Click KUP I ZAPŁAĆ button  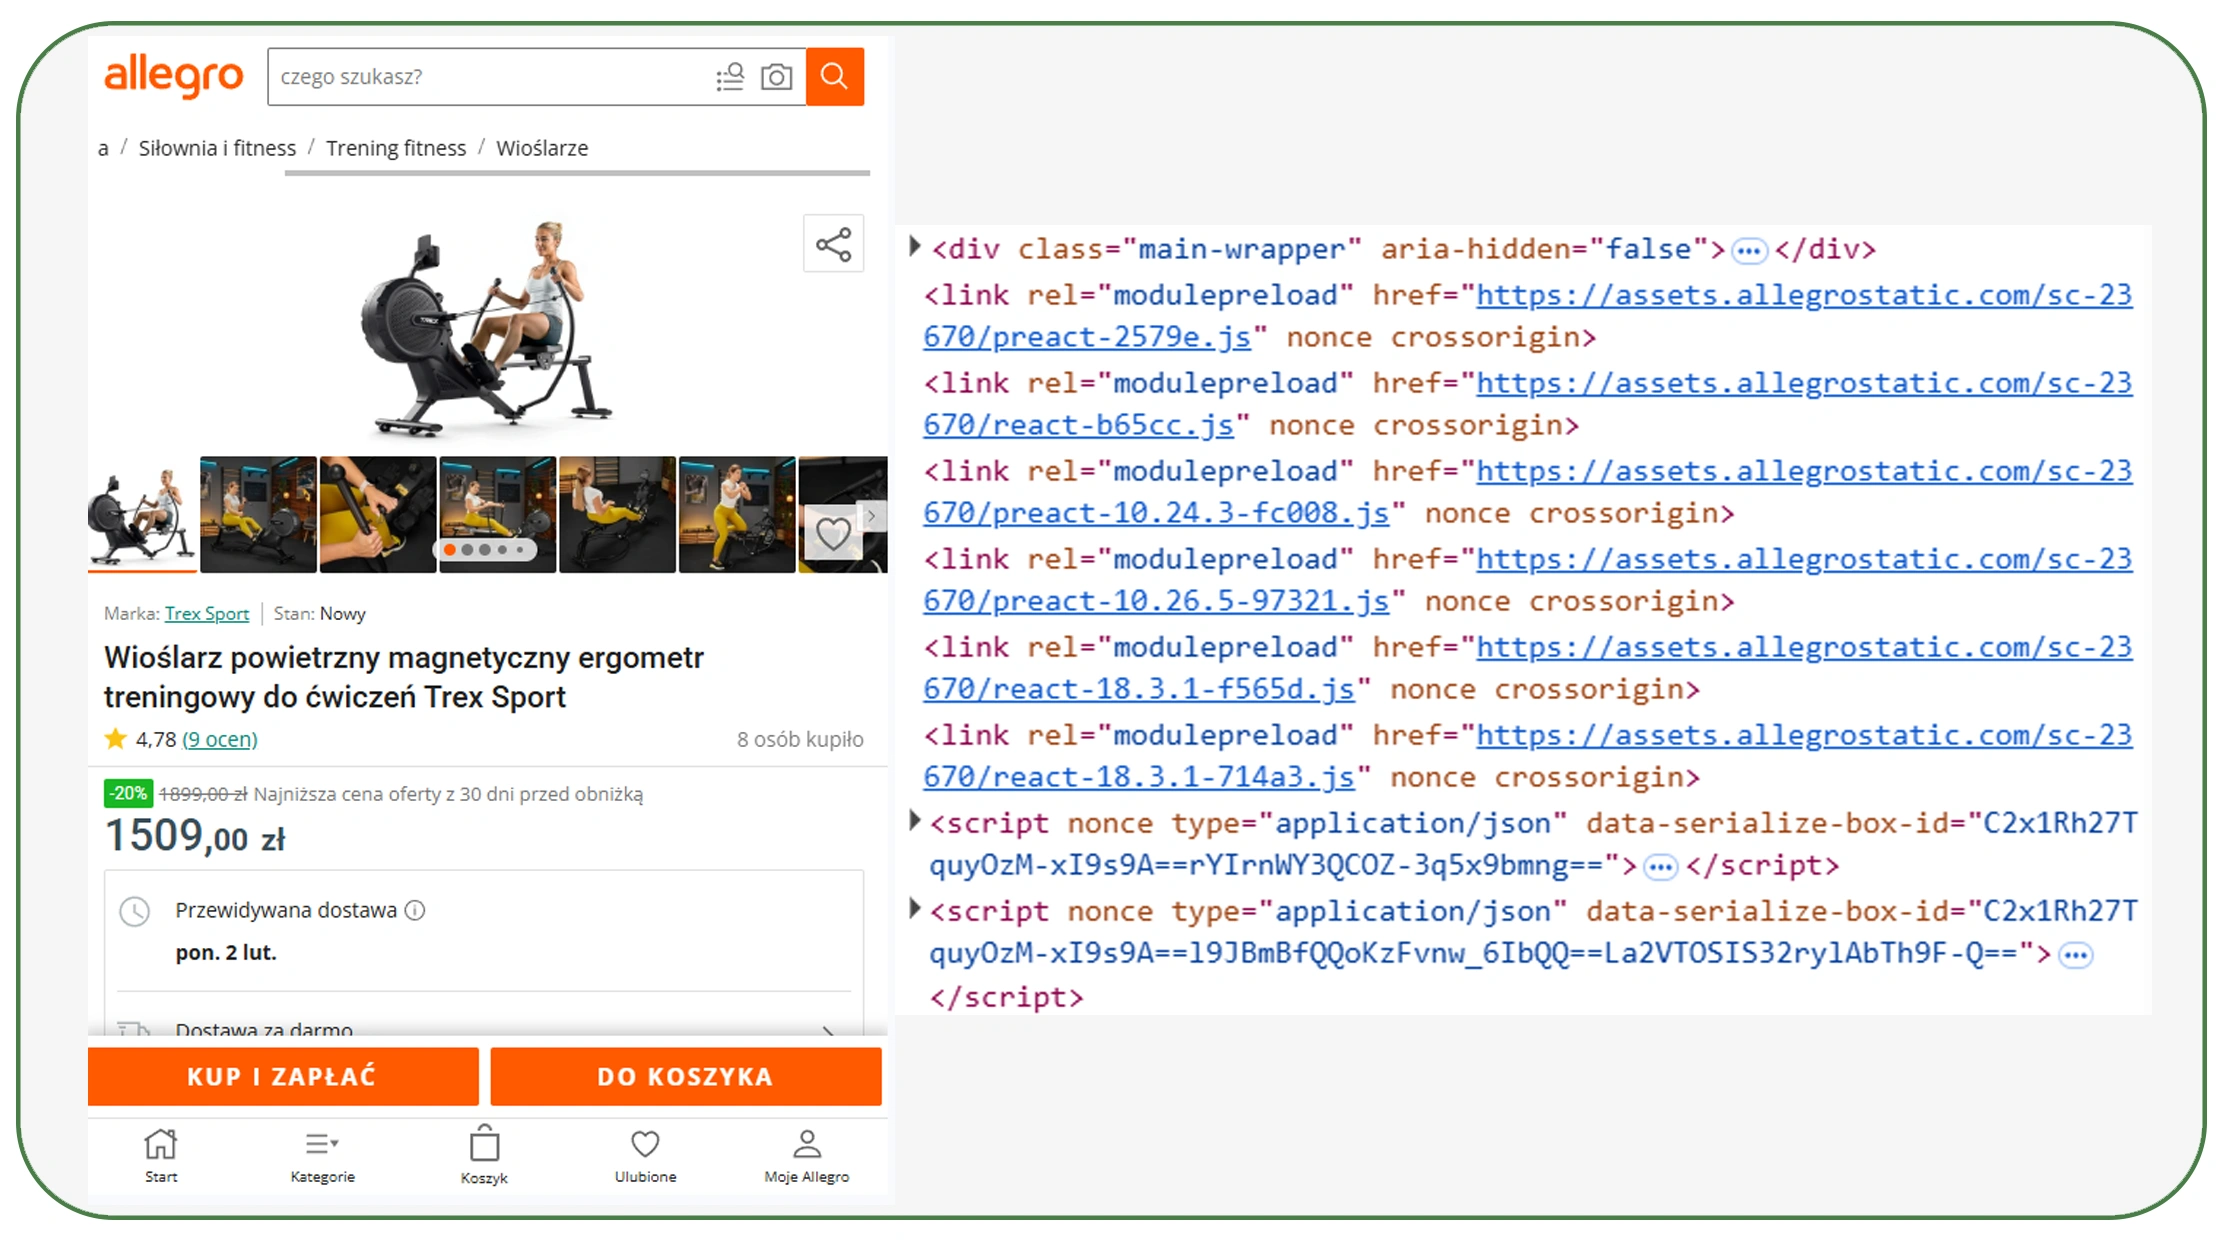283,1077
